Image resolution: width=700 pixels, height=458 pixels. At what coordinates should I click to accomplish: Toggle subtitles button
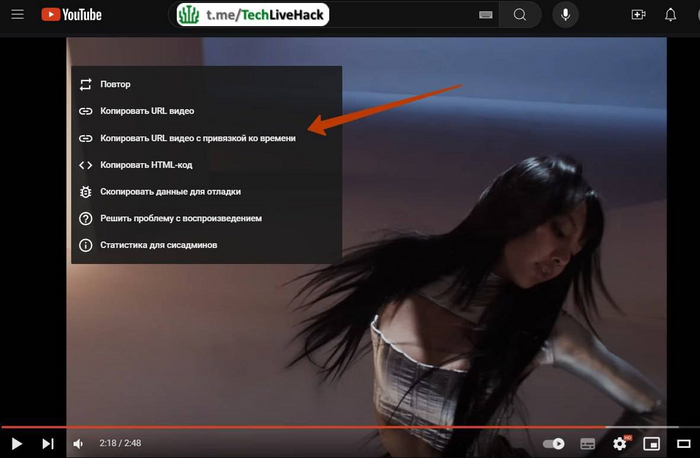pos(587,444)
